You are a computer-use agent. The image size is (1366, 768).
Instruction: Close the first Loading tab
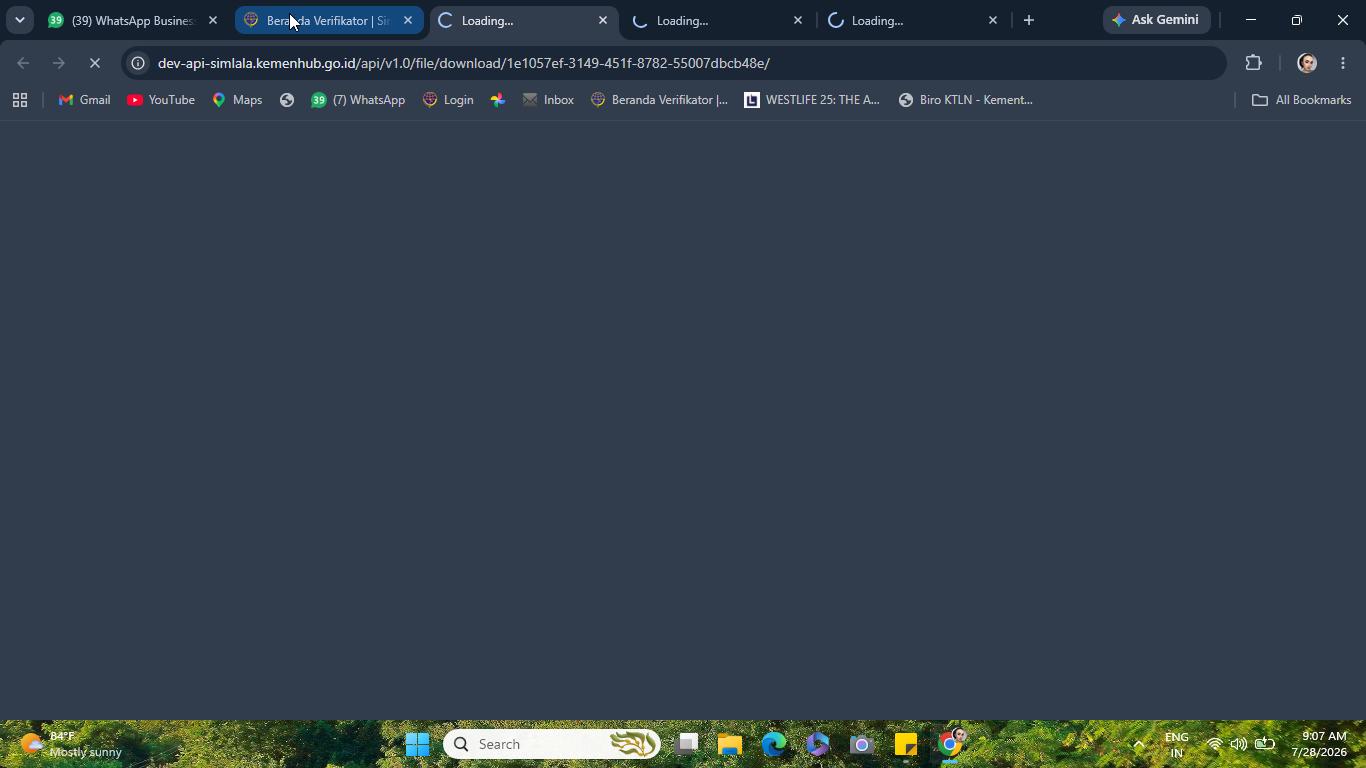(602, 20)
